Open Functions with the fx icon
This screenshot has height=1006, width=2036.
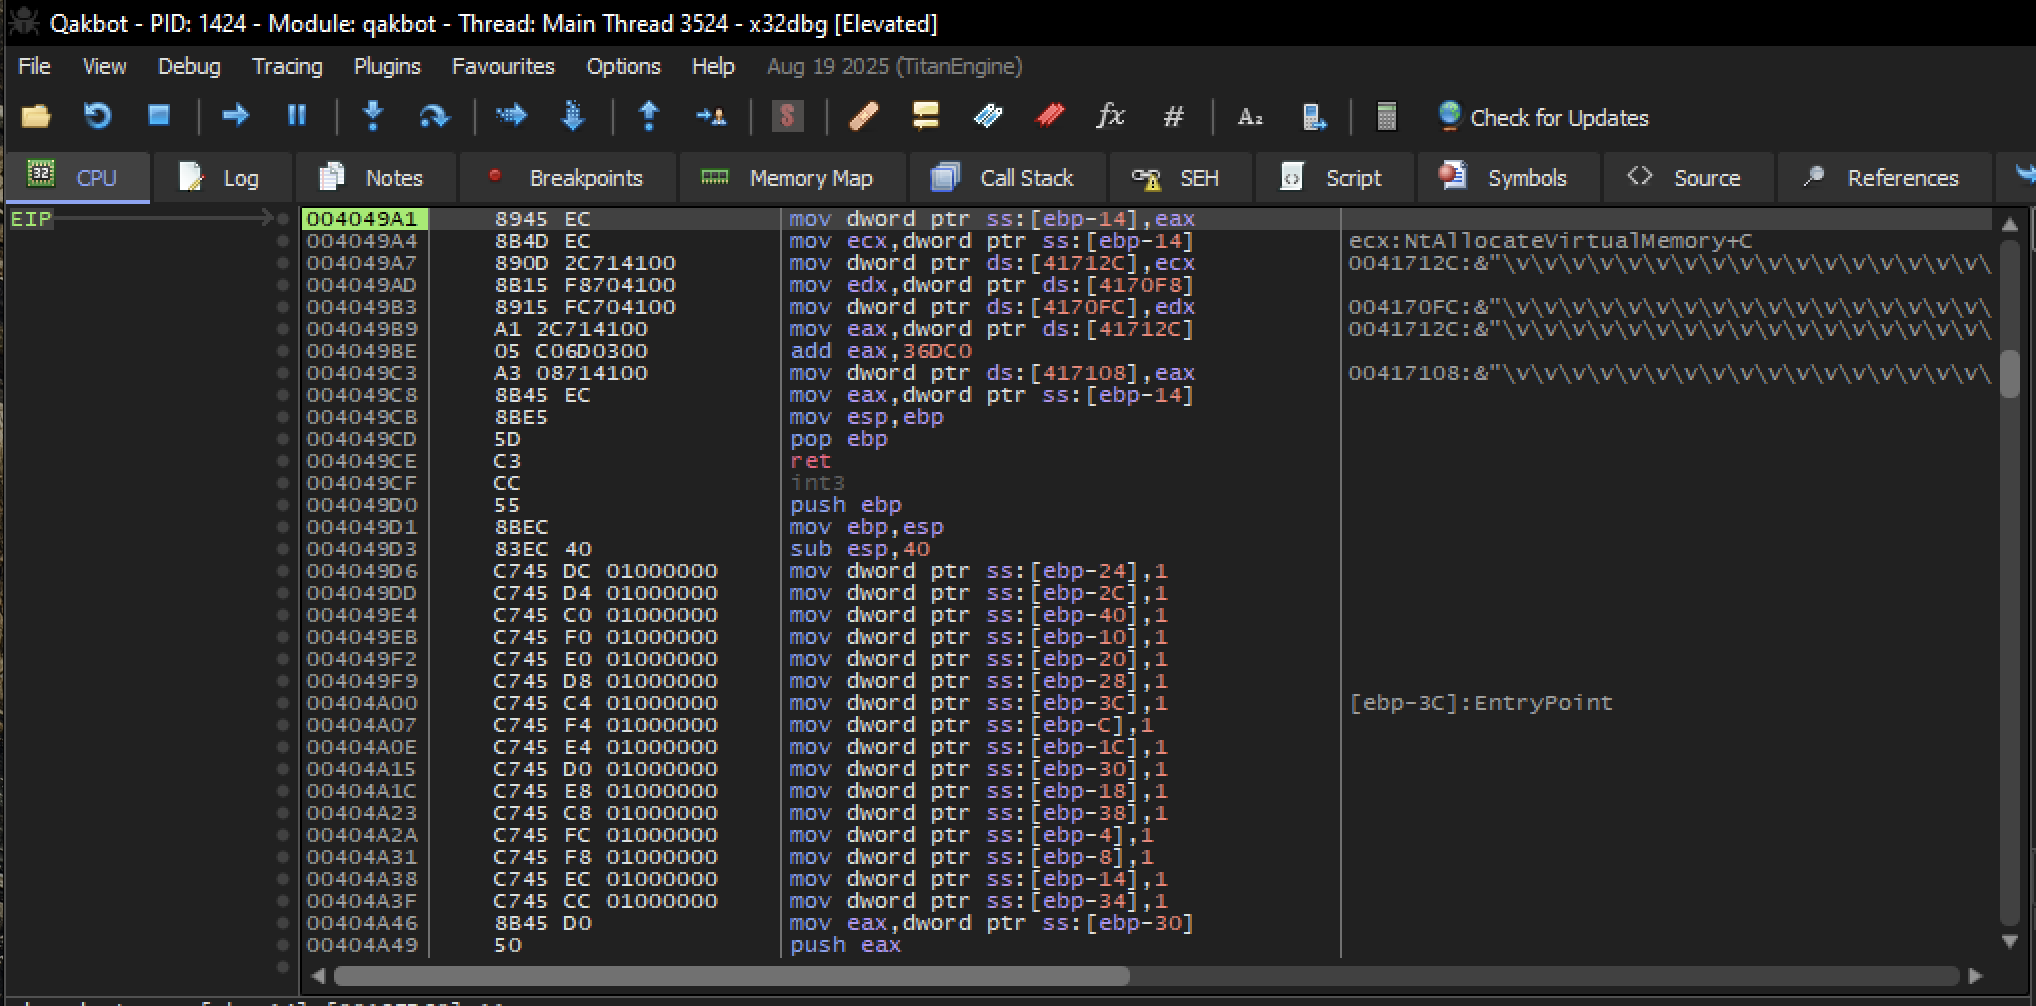[1110, 117]
